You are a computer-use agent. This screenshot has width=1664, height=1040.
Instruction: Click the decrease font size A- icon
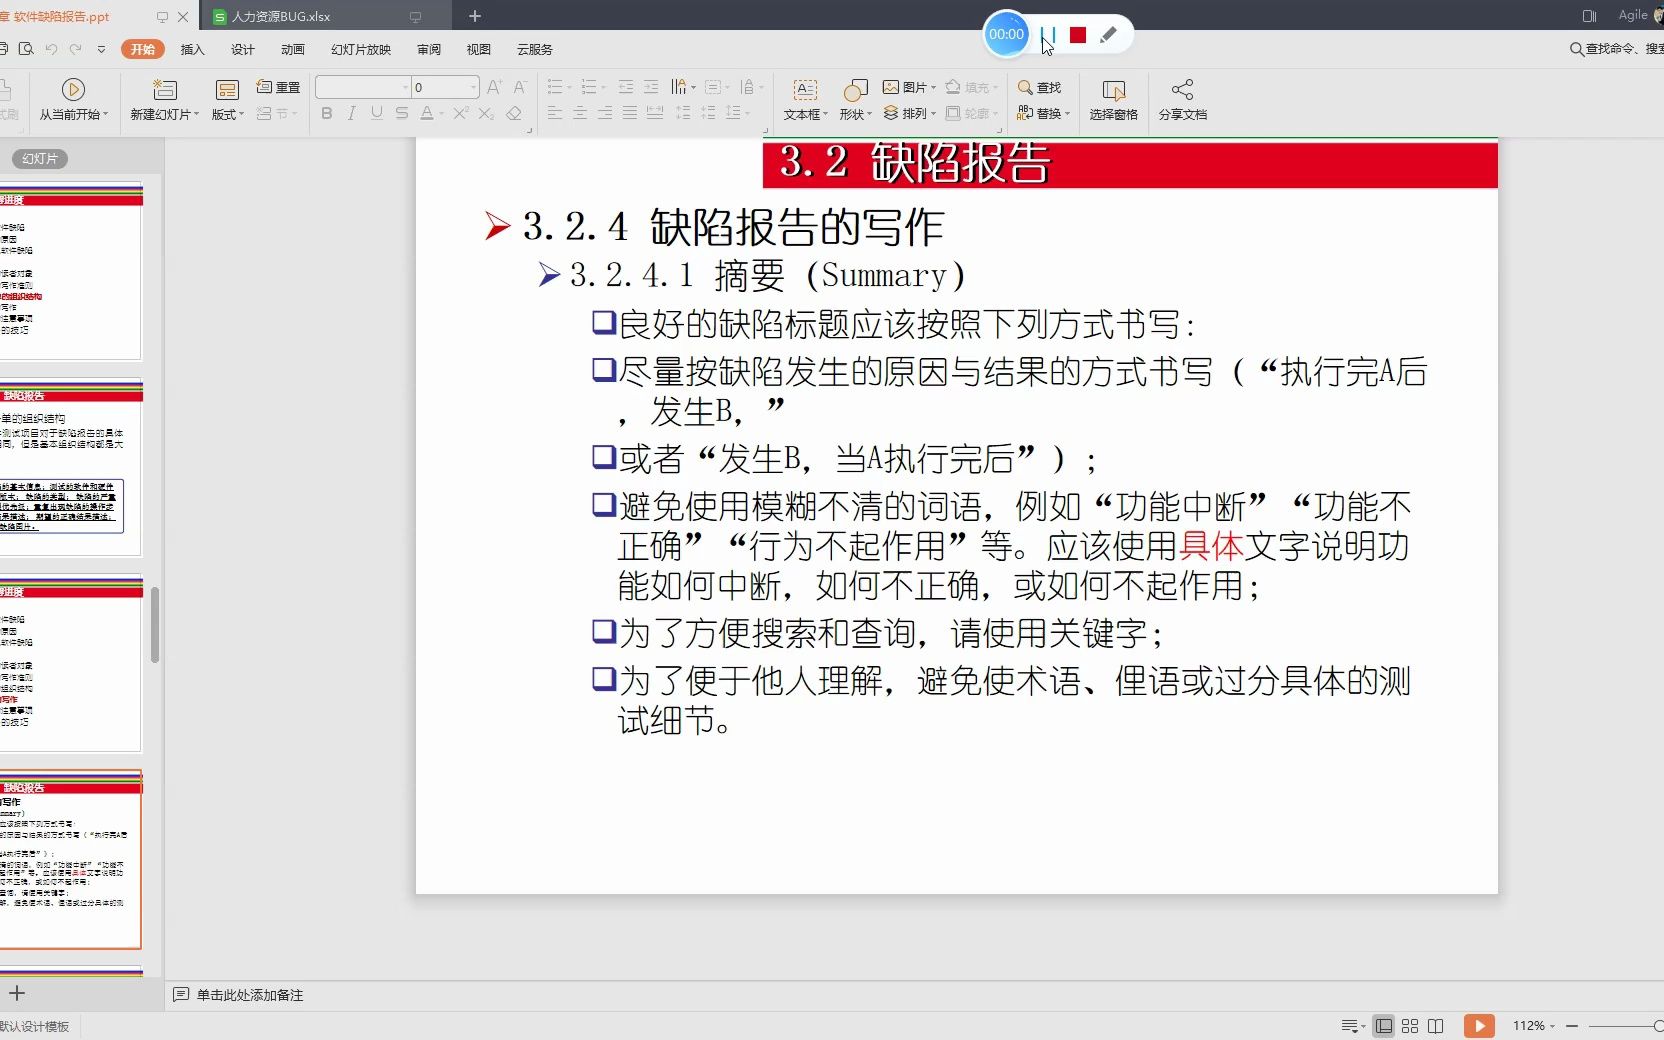[x=520, y=87]
